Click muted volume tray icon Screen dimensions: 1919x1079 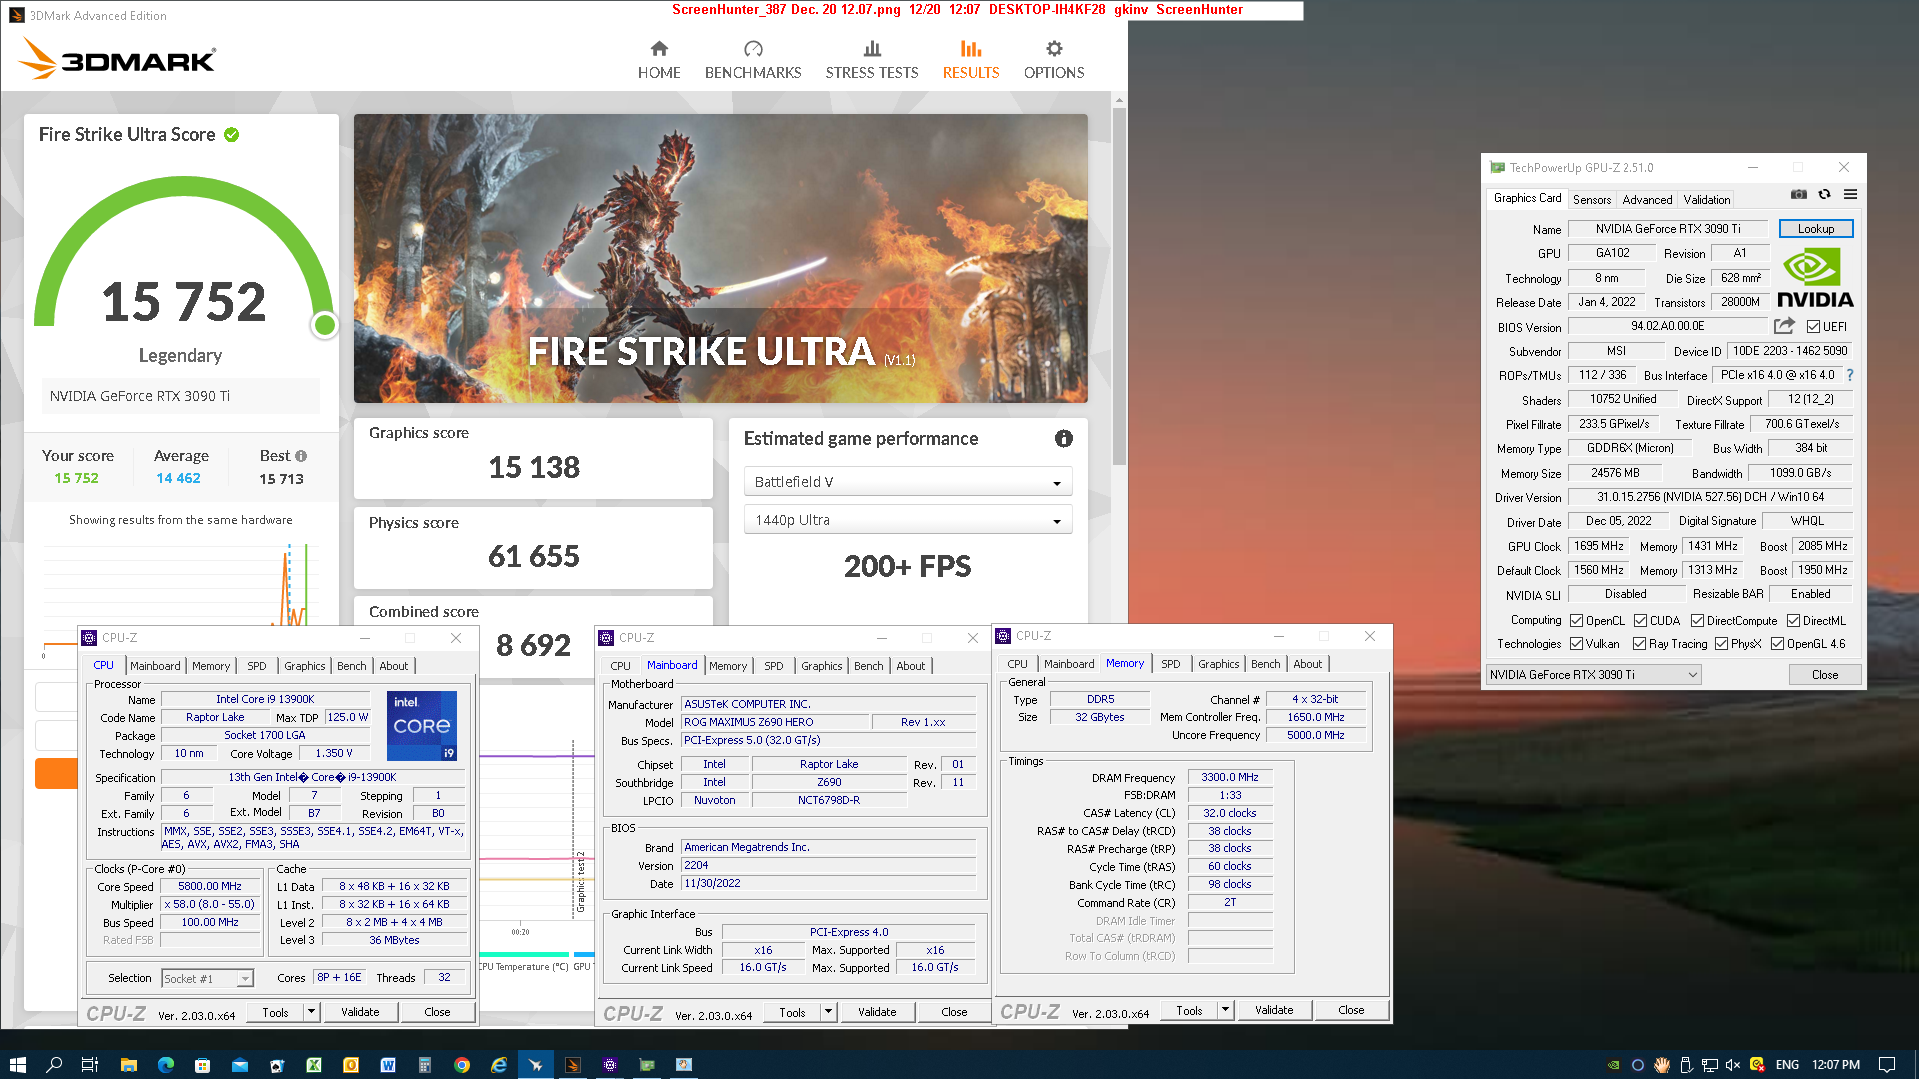pyautogui.click(x=1733, y=1065)
